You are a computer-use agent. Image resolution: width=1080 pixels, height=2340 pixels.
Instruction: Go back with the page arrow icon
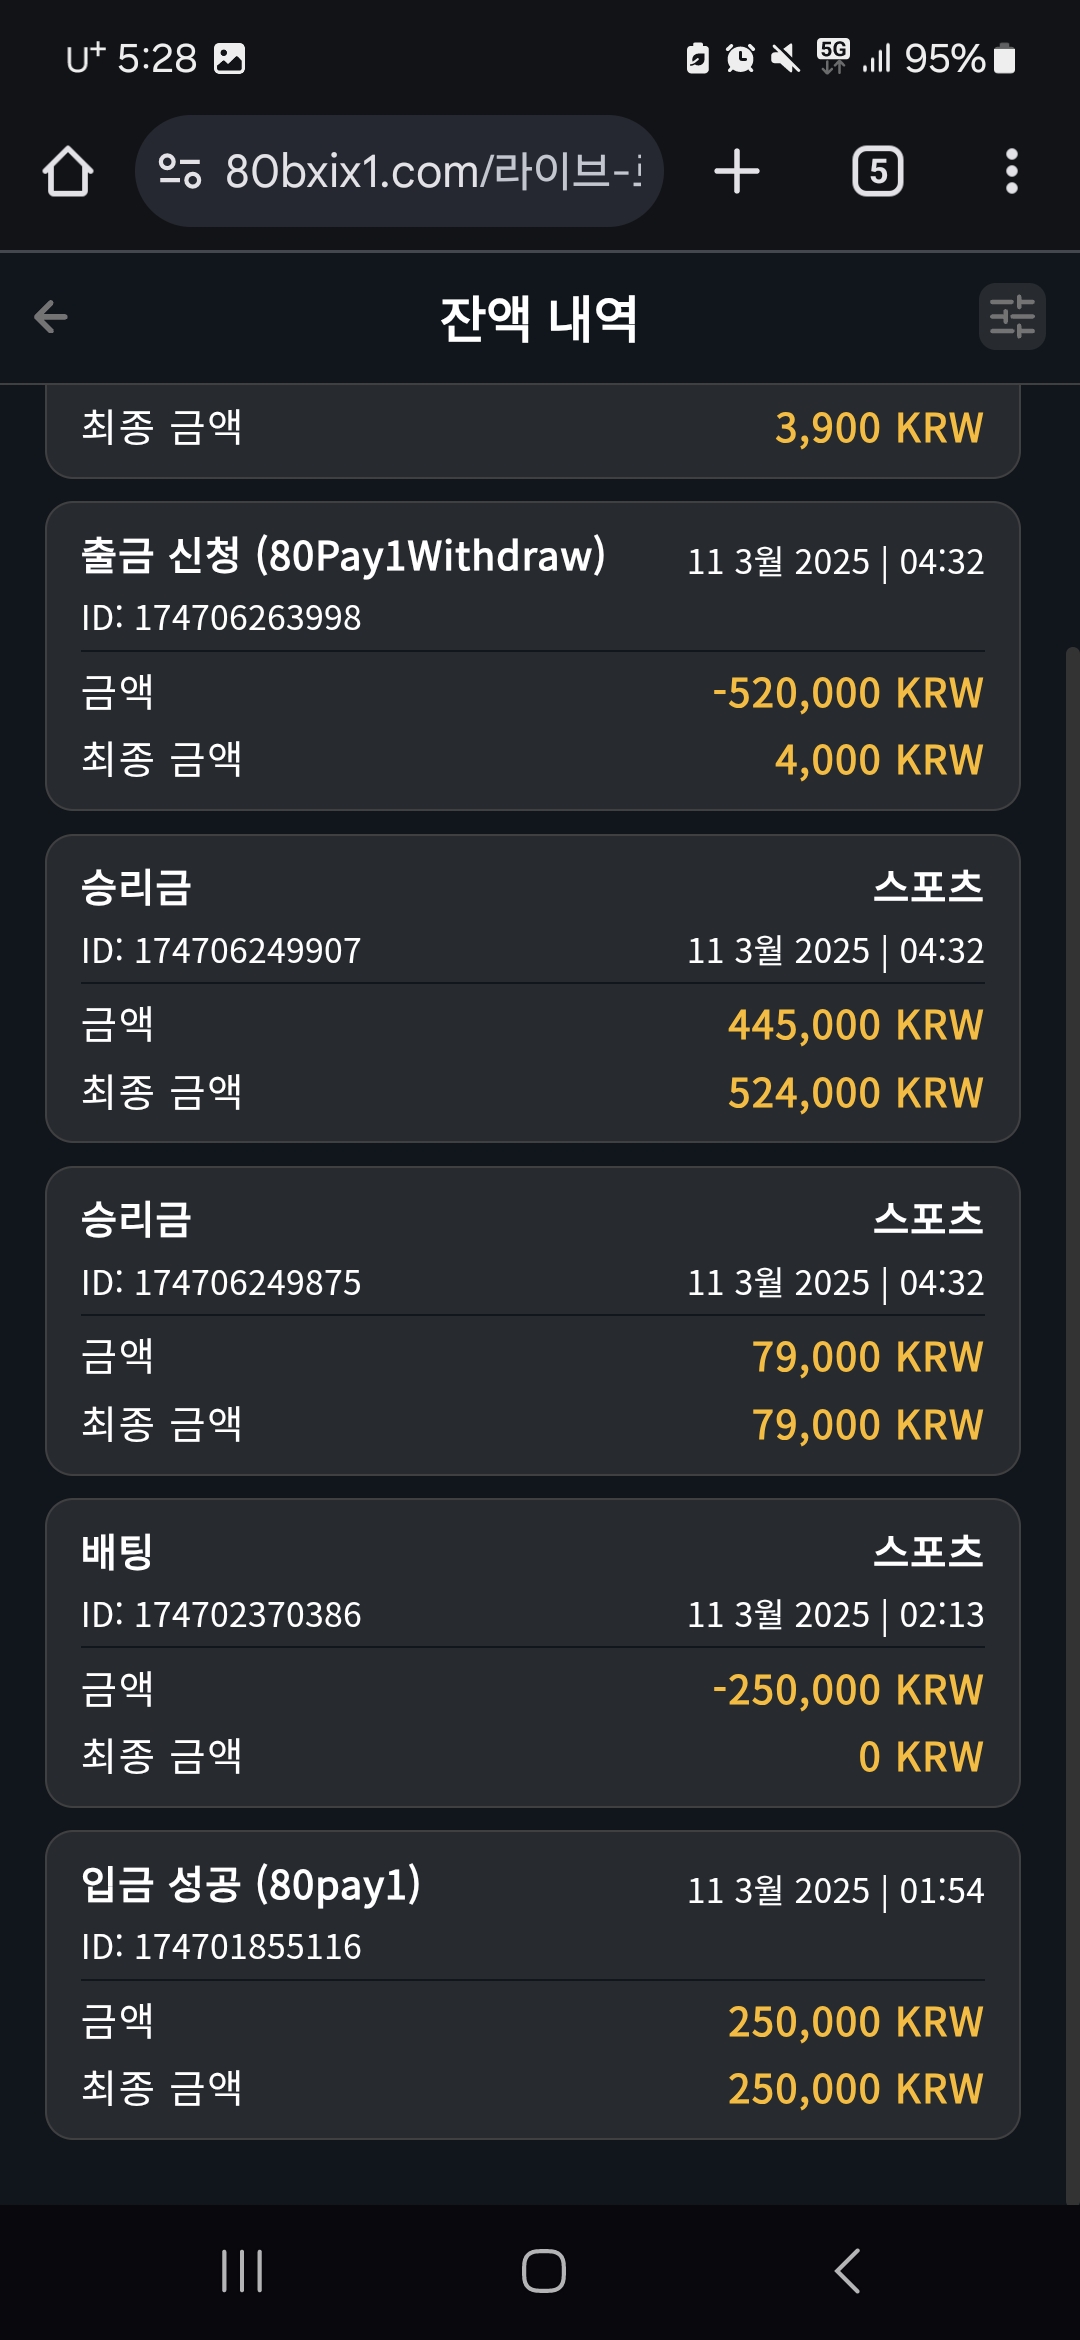tap(51, 317)
